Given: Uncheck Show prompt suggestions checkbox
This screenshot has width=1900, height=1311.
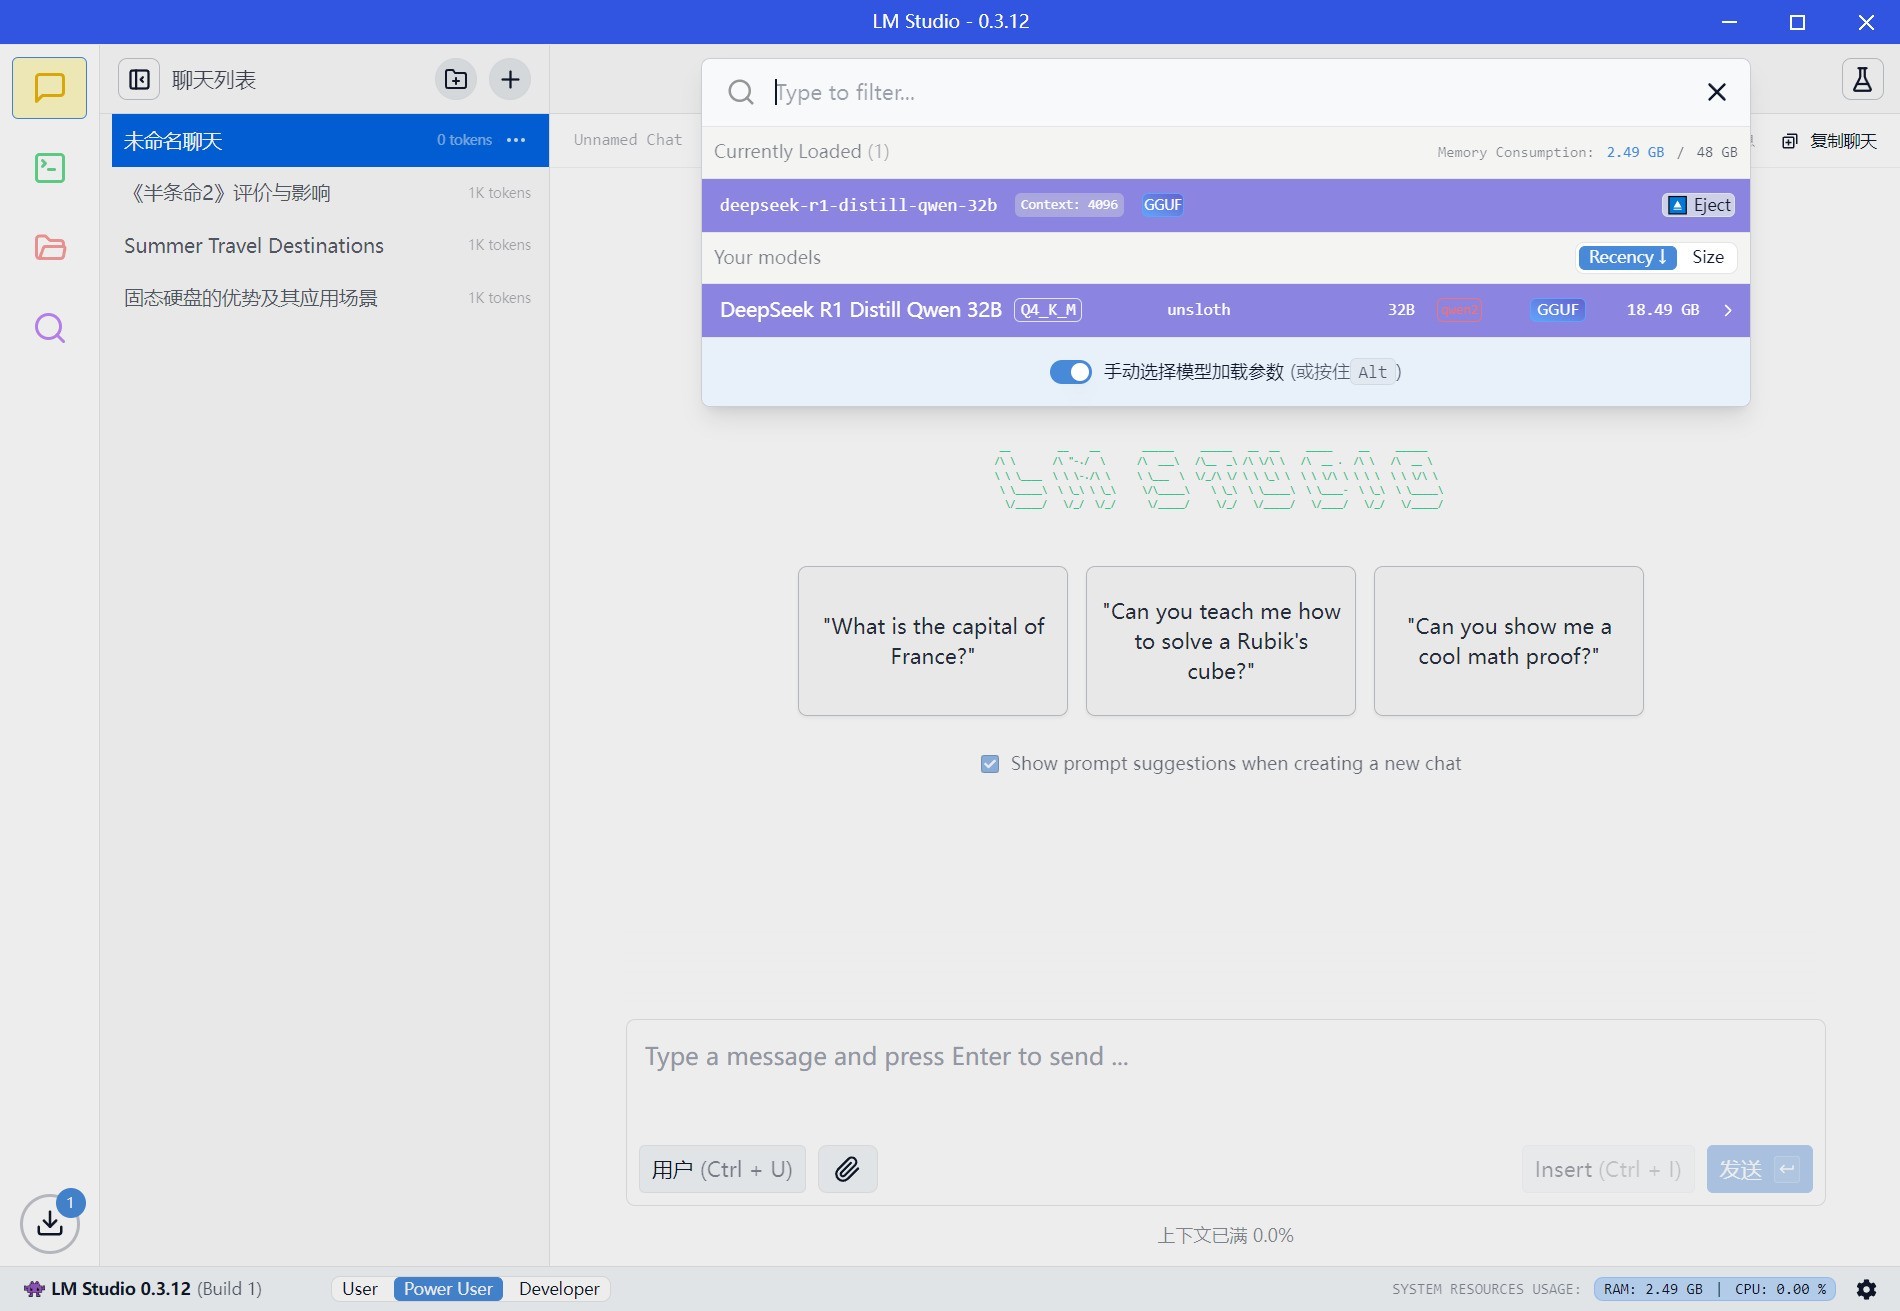Looking at the screenshot, I should (990, 764).
